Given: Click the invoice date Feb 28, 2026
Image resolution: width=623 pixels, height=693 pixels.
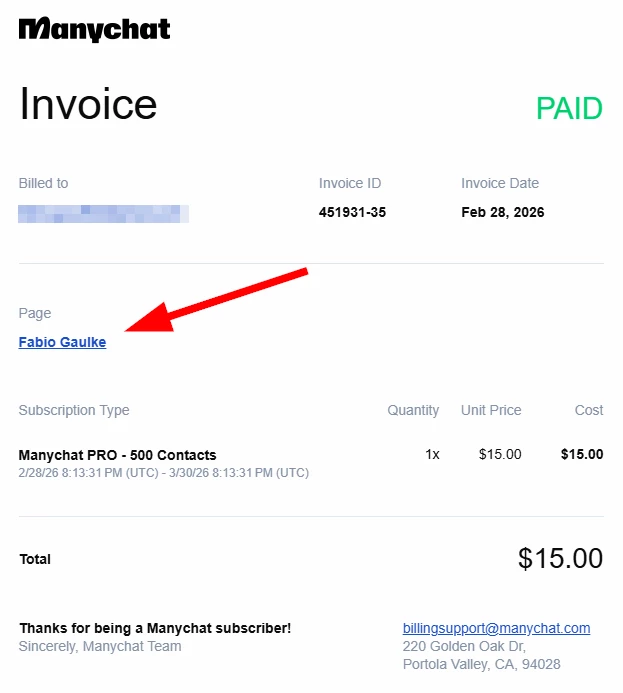Looking at the screenshot, I should coord(502,212).
